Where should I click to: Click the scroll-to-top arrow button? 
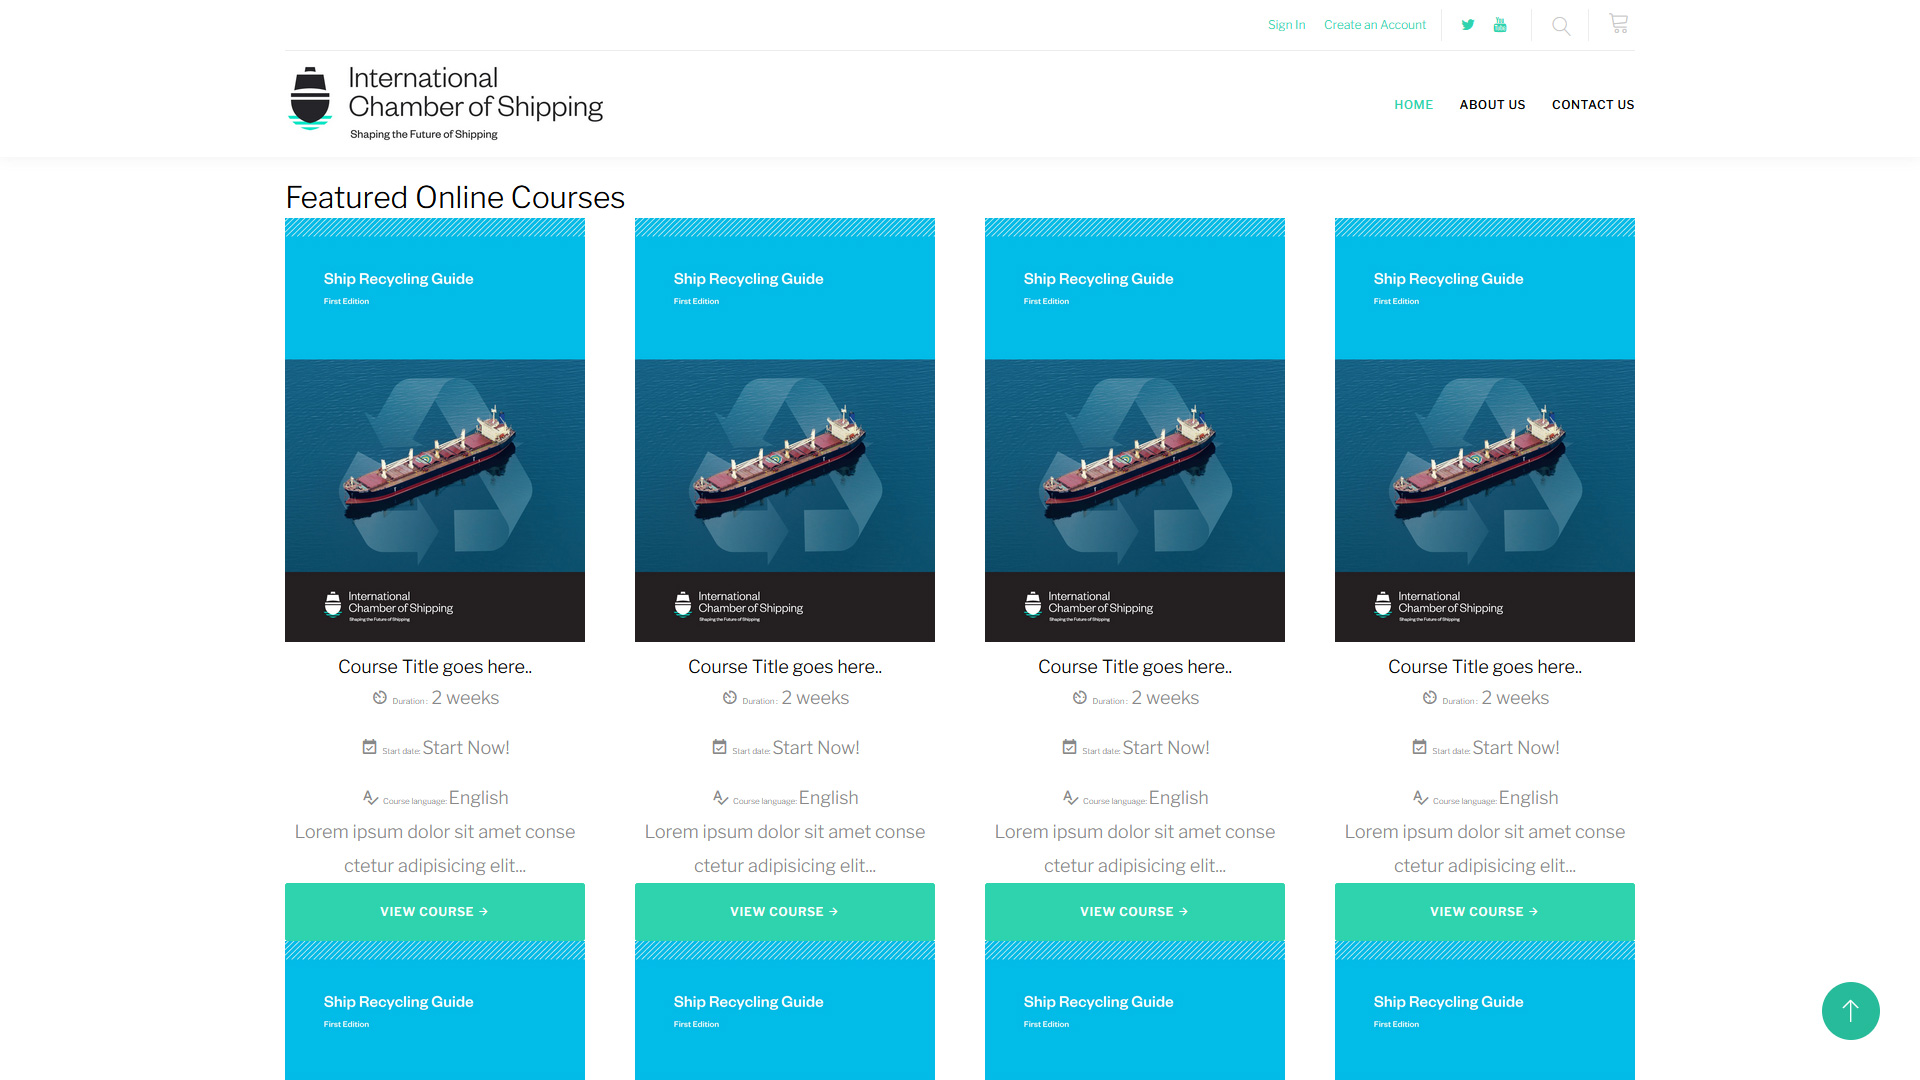click(x=1850, y=1011)
